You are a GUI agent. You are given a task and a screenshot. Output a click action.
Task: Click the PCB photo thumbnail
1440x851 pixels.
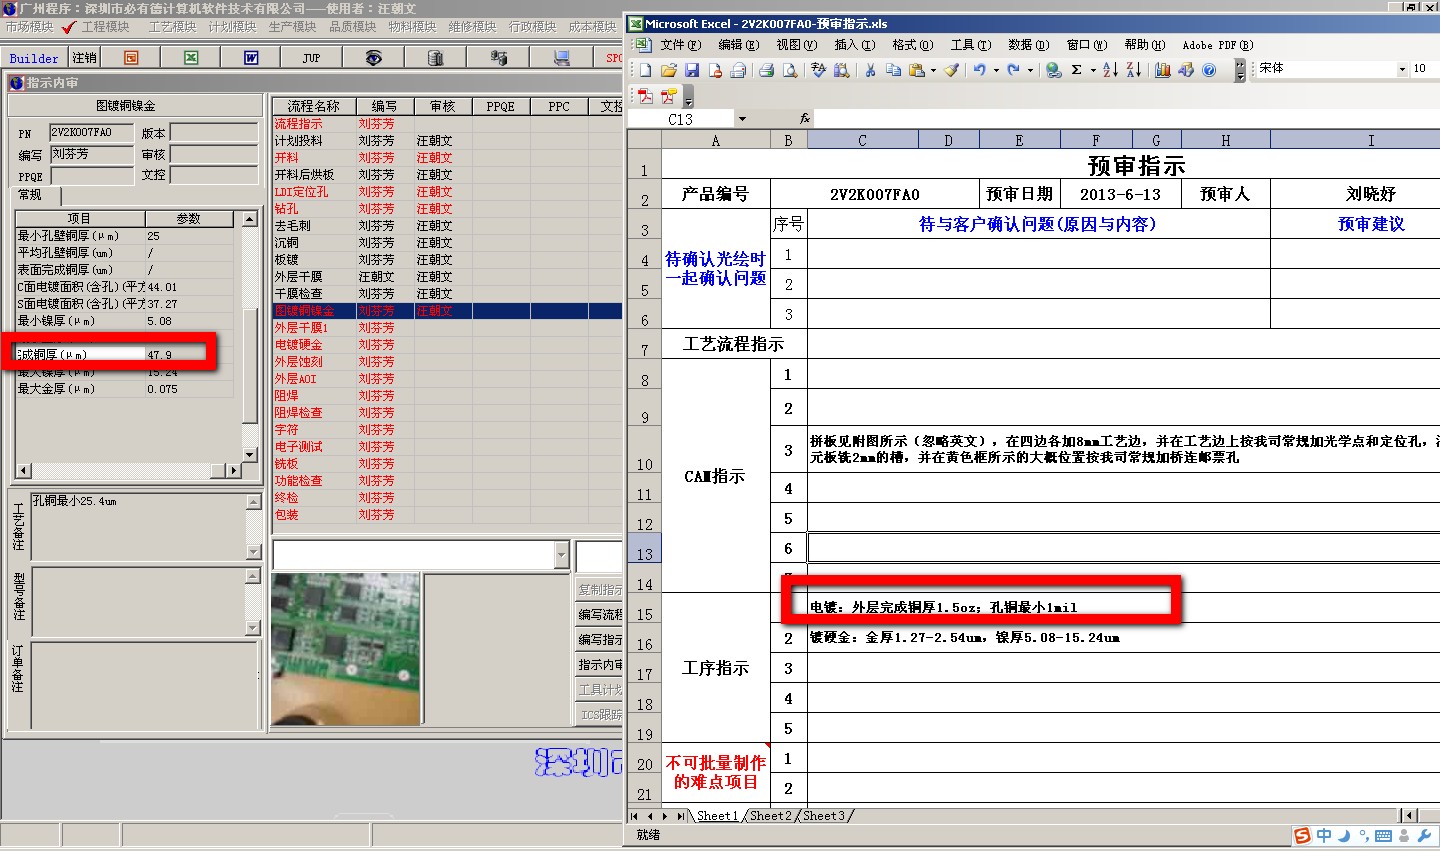pos(345,648)
